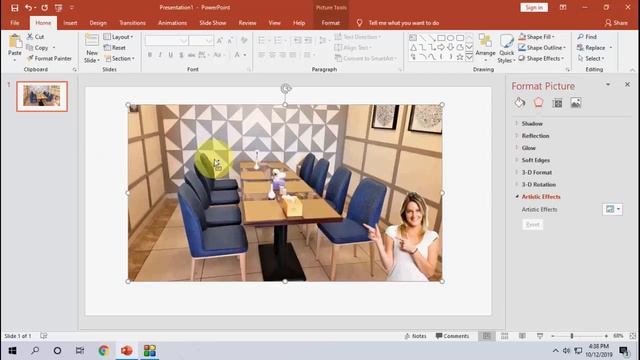The height and width of the screenshot is (360, 640).
Task: Open Effects pentagon tab in Format Picture
Action: (538, 103)
